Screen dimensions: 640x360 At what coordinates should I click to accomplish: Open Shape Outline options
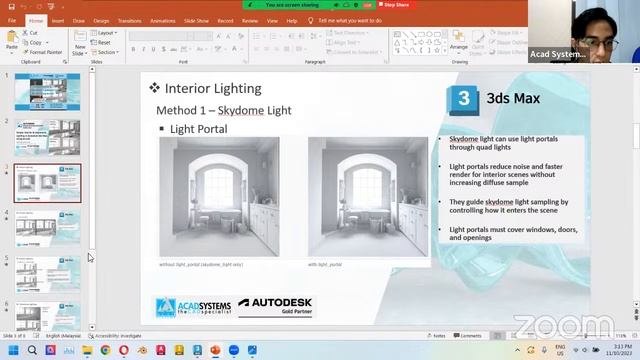pyautogui.click(x=508, y=42)
